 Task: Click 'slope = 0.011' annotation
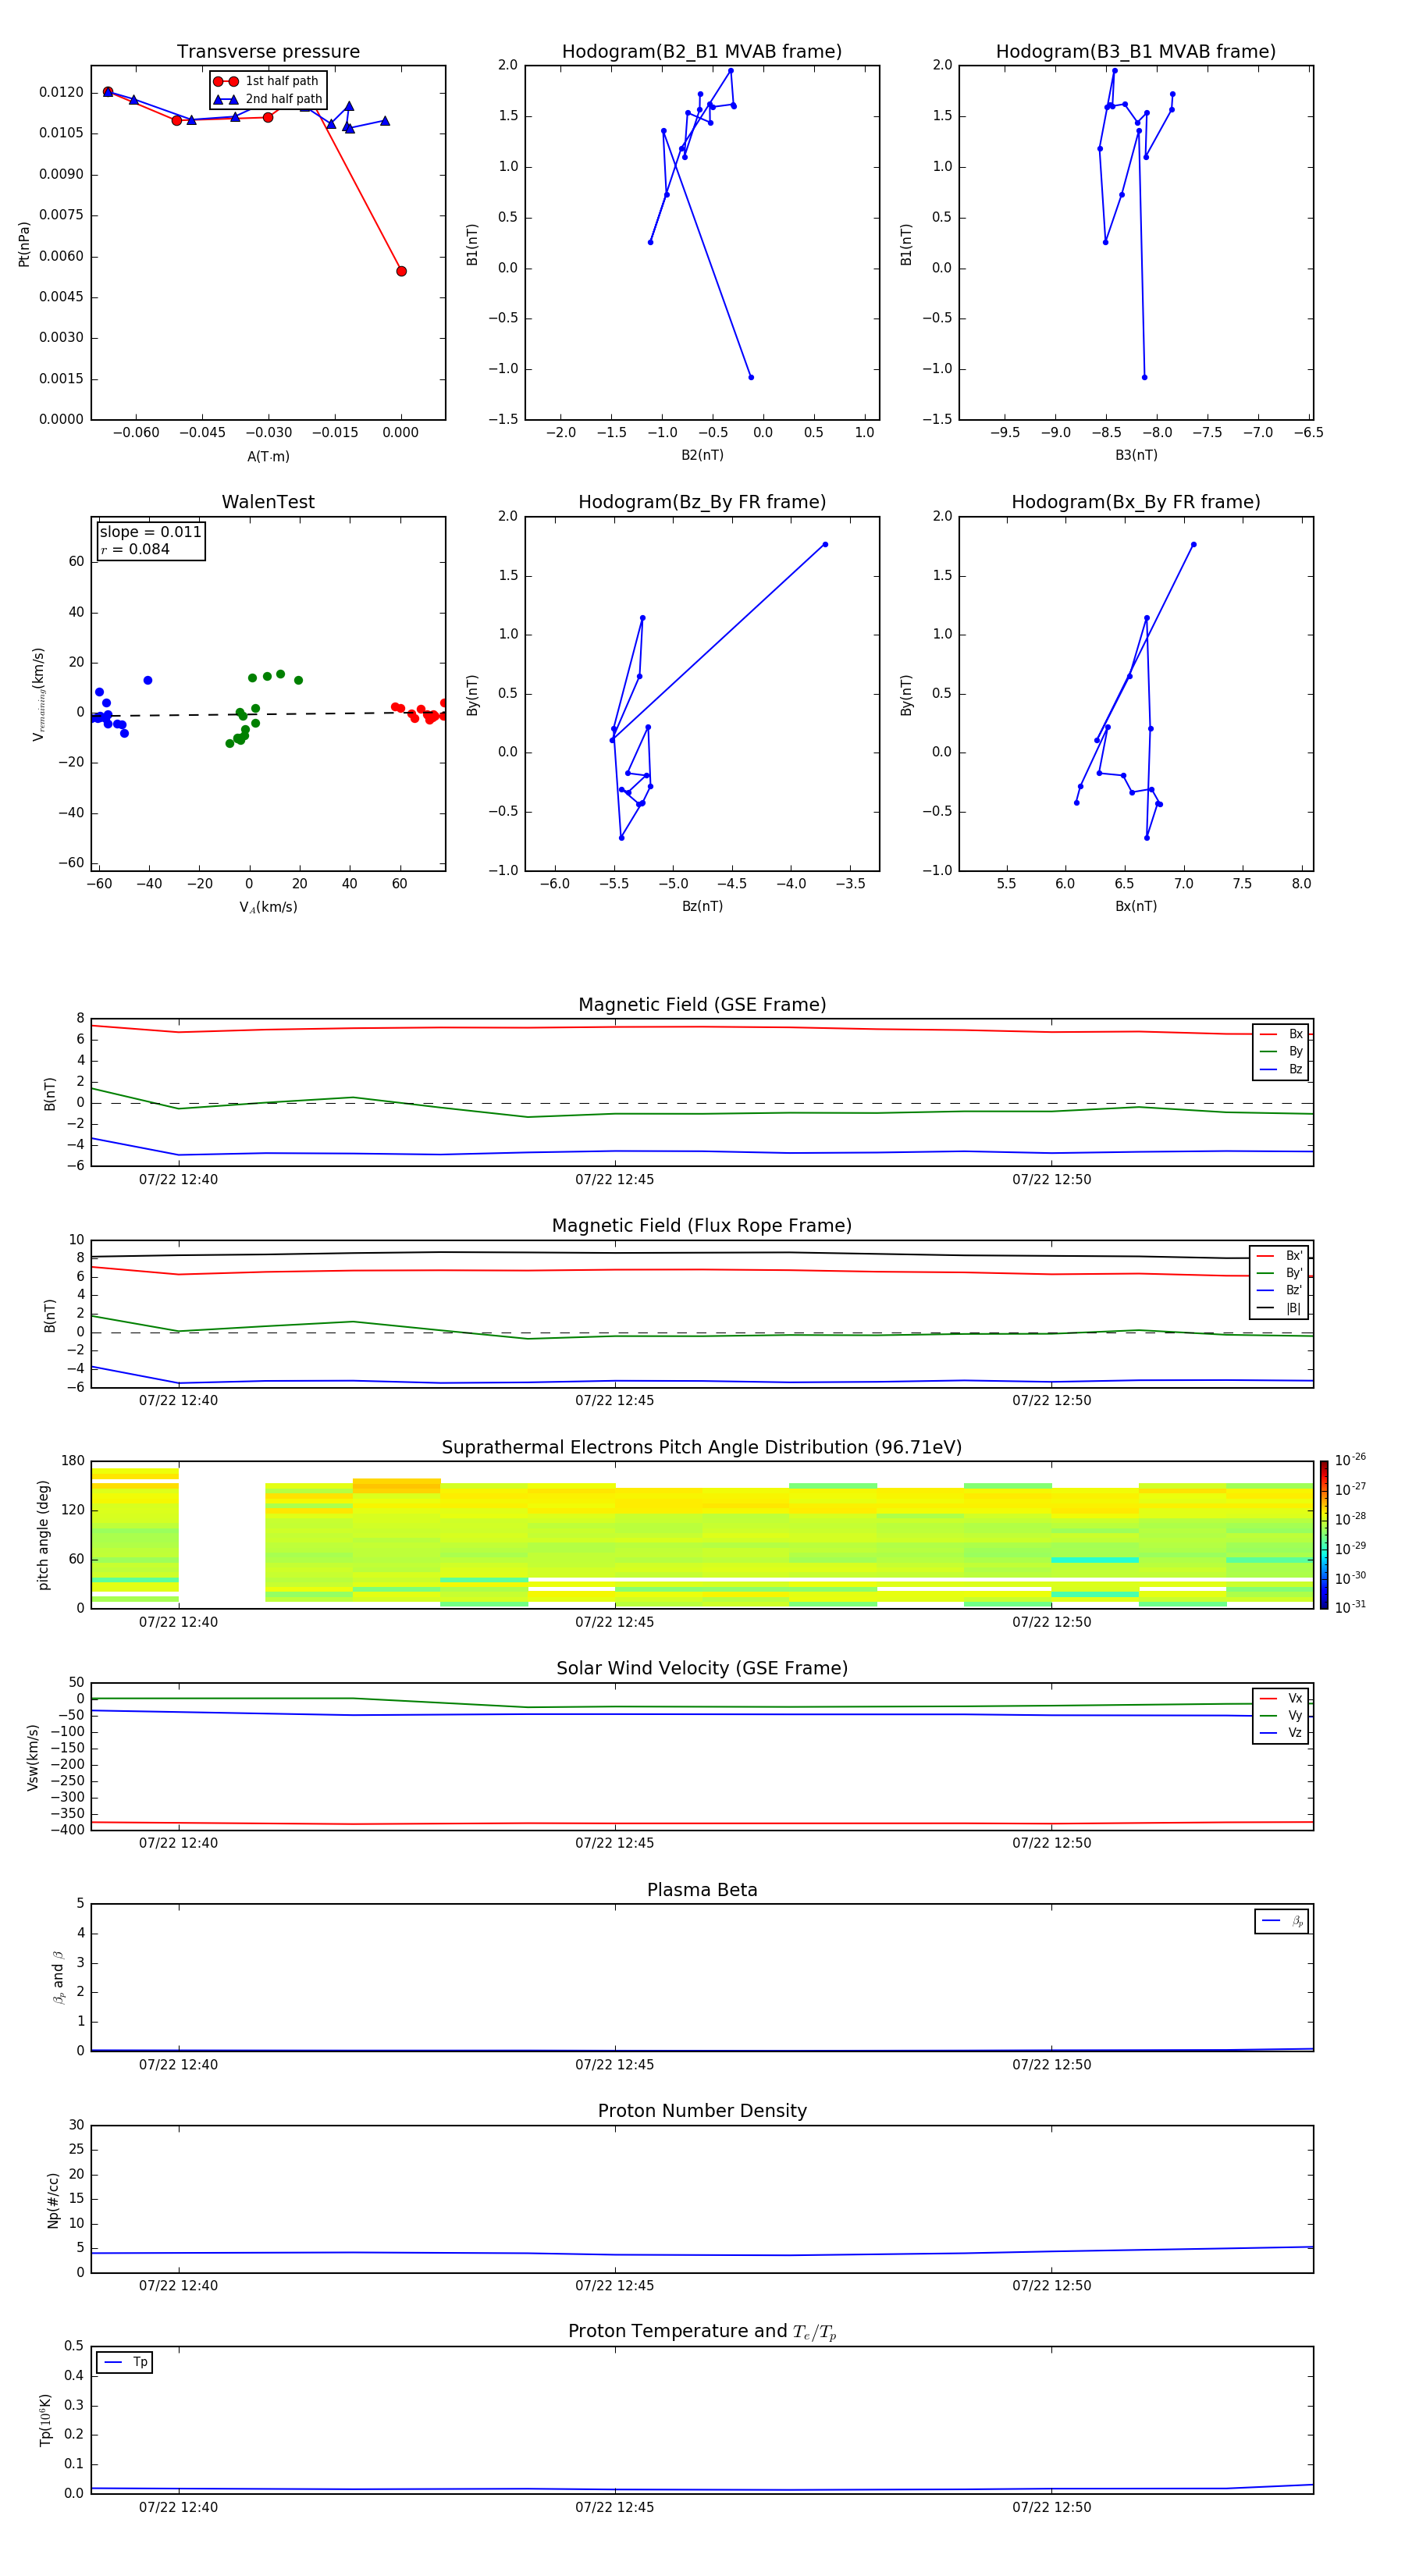click(x=151, y=532)
